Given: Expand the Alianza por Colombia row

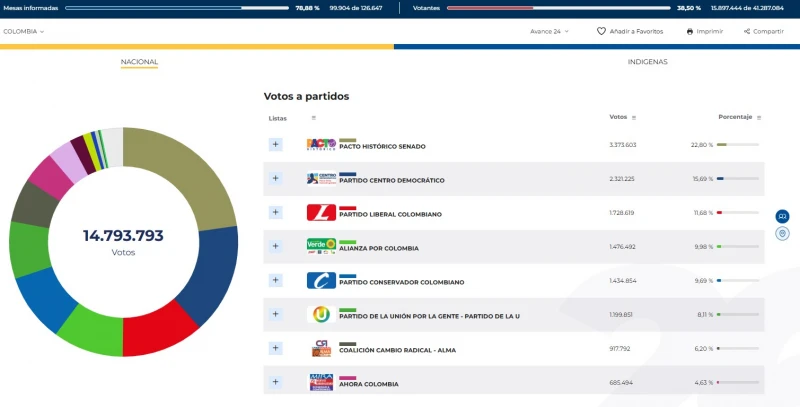Looking at the screenshot, I should pyautogui.click(x=276, y=246).
